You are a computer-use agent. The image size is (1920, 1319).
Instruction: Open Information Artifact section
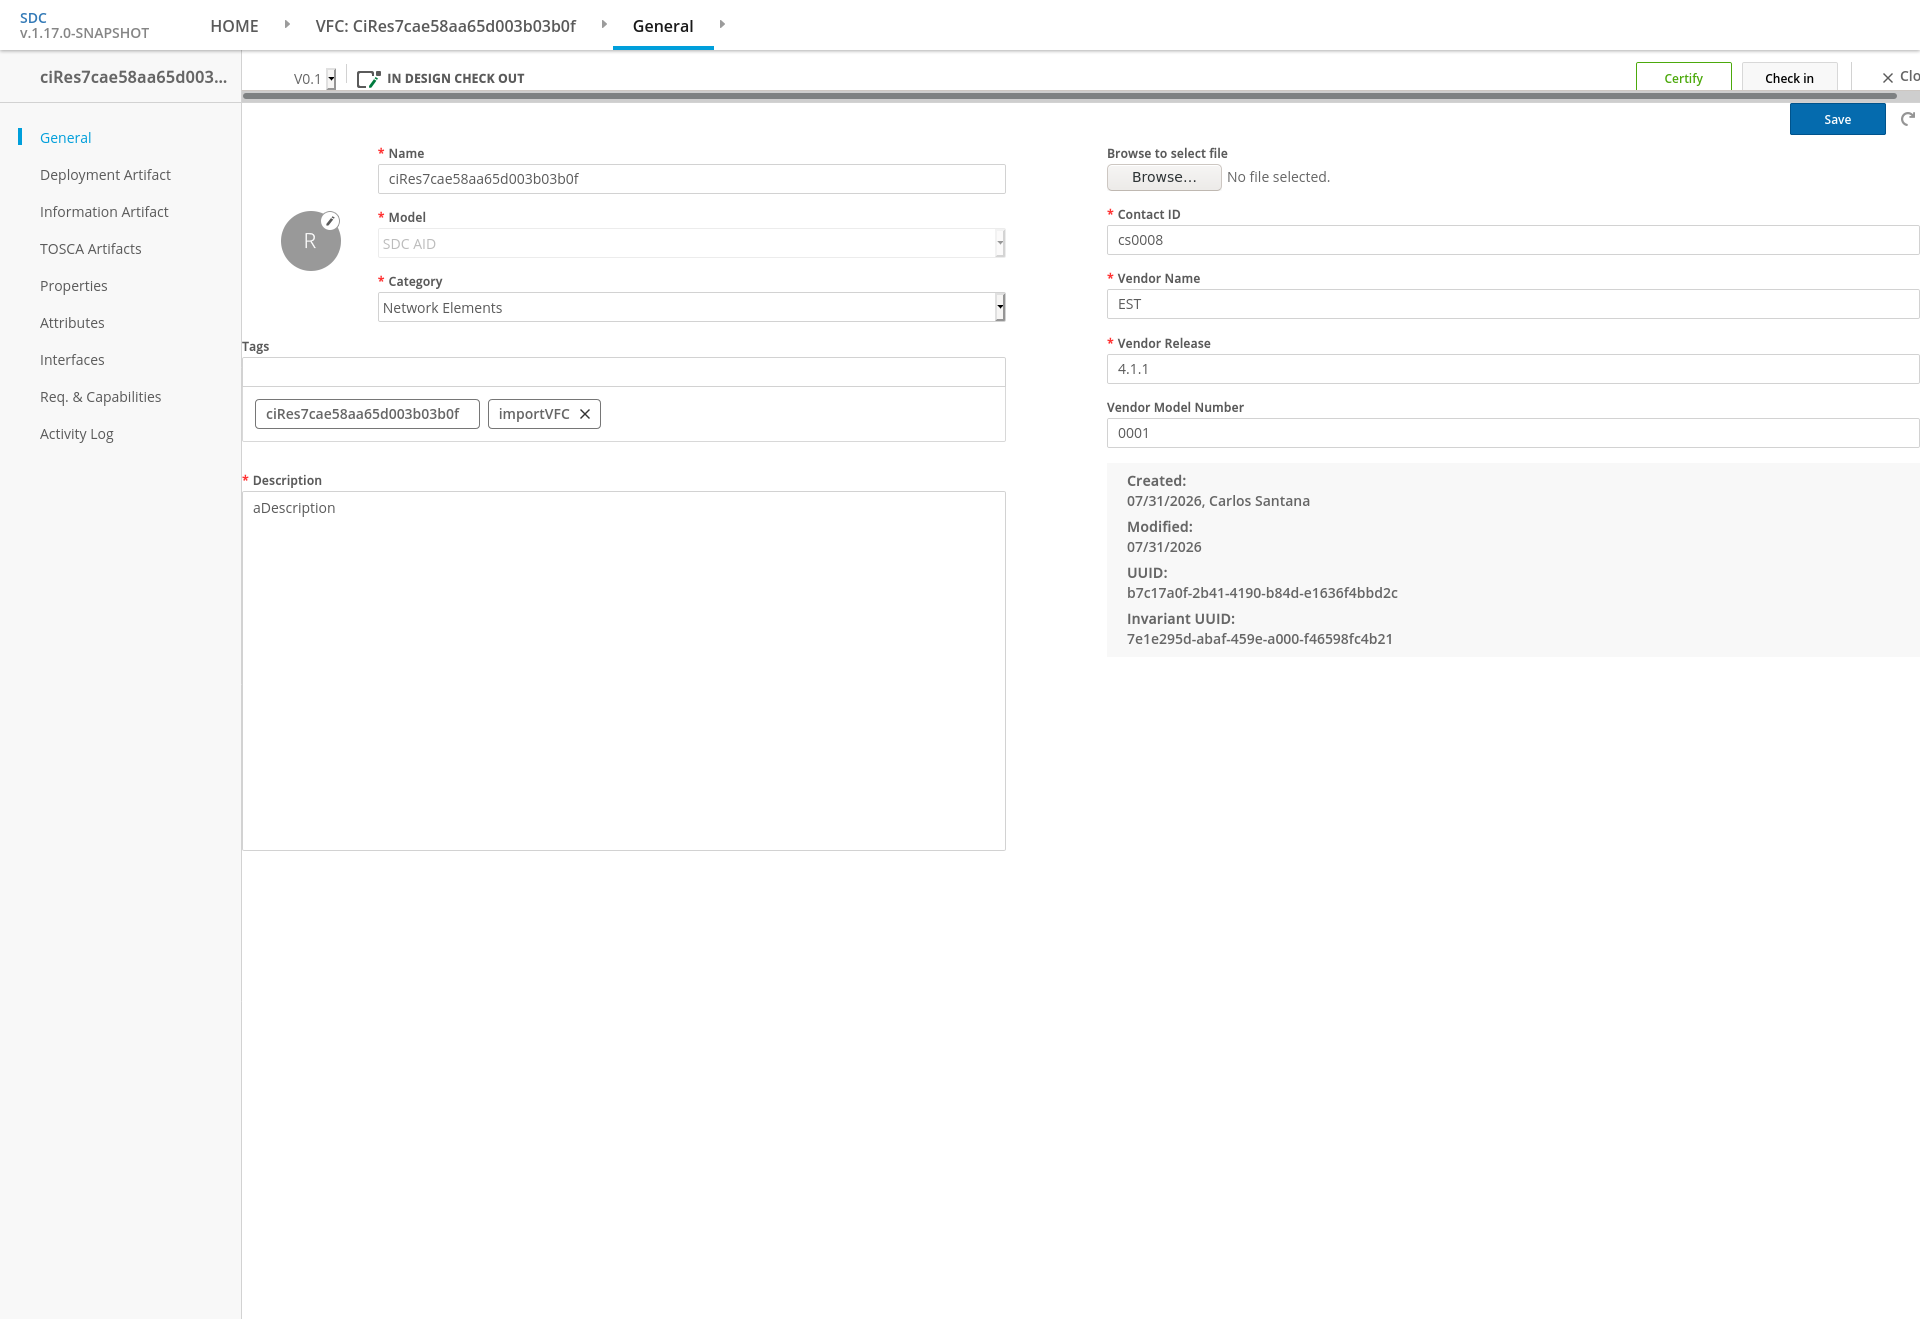point(104,212)
